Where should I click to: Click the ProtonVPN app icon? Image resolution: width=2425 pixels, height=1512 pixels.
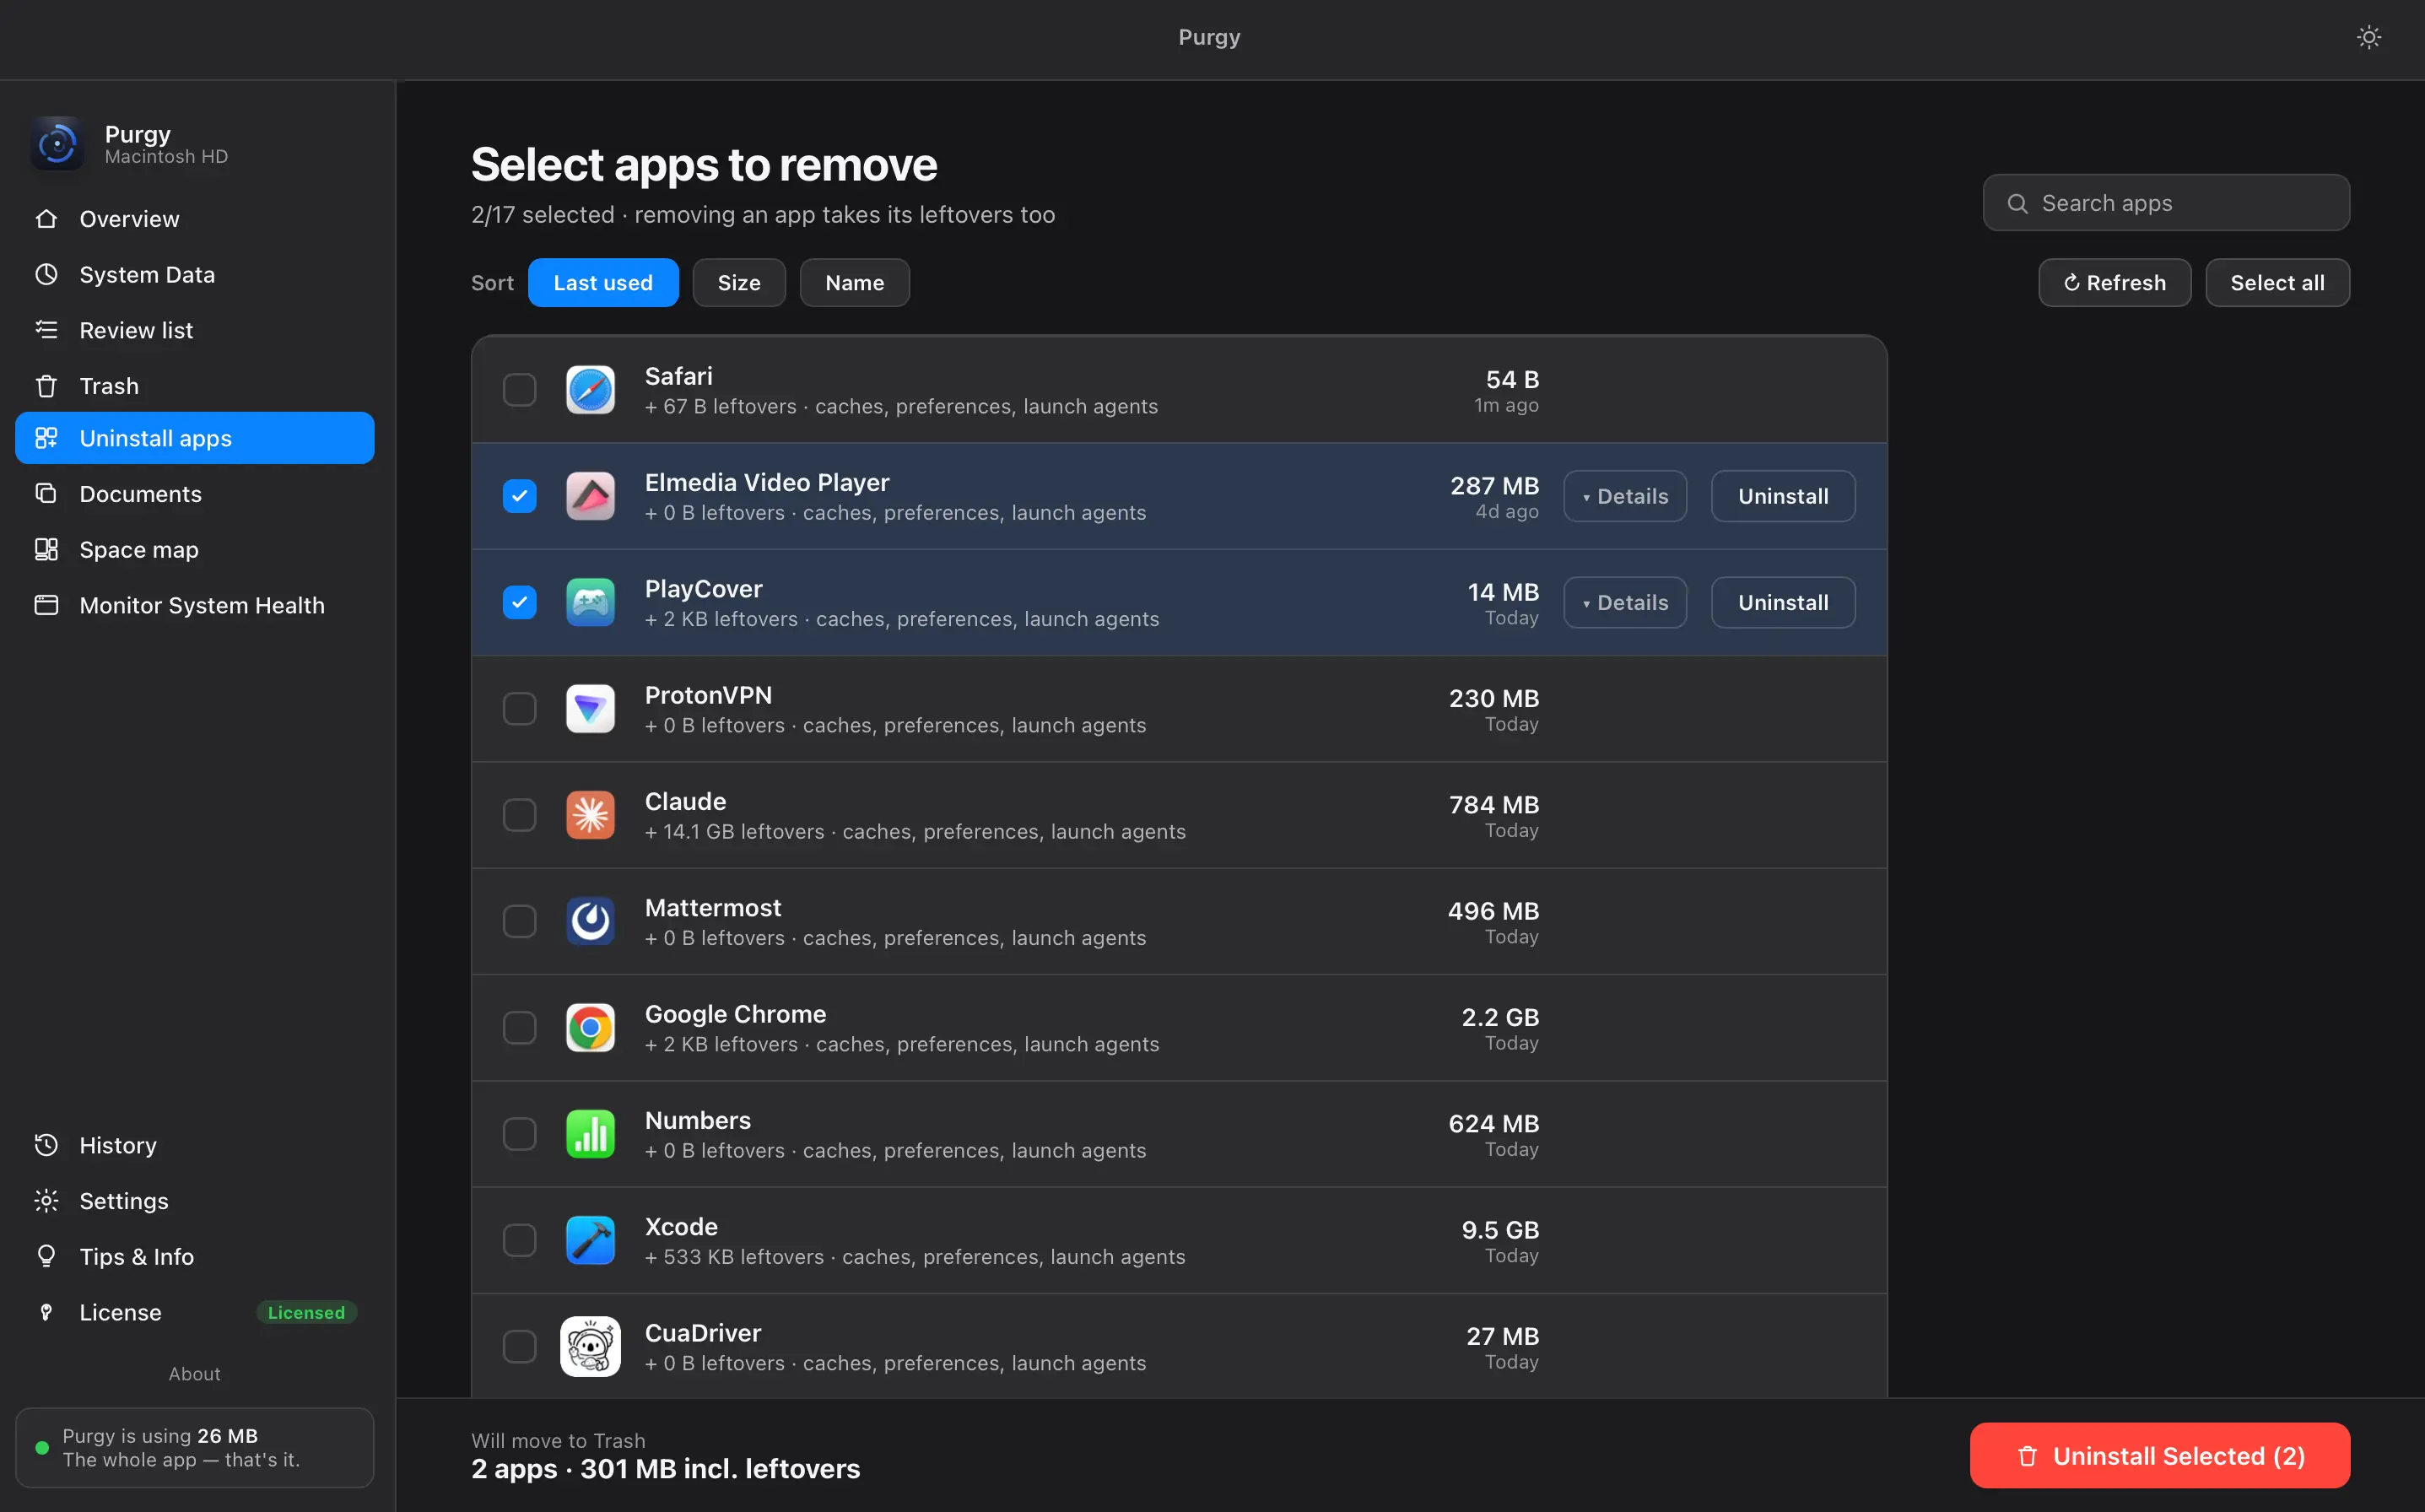coord(590,709)
